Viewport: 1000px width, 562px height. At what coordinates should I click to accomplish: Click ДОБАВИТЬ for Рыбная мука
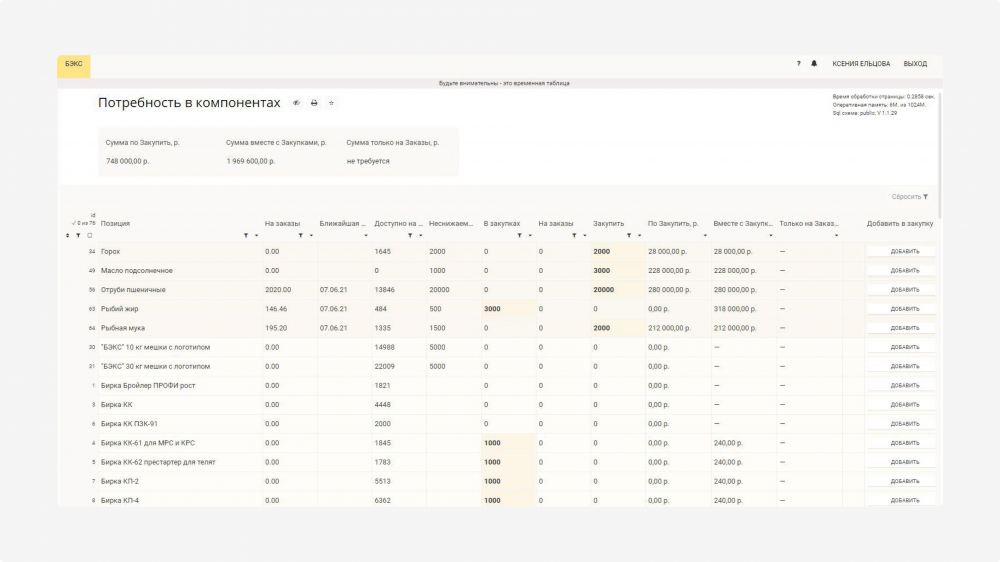[x=901, y=328]
